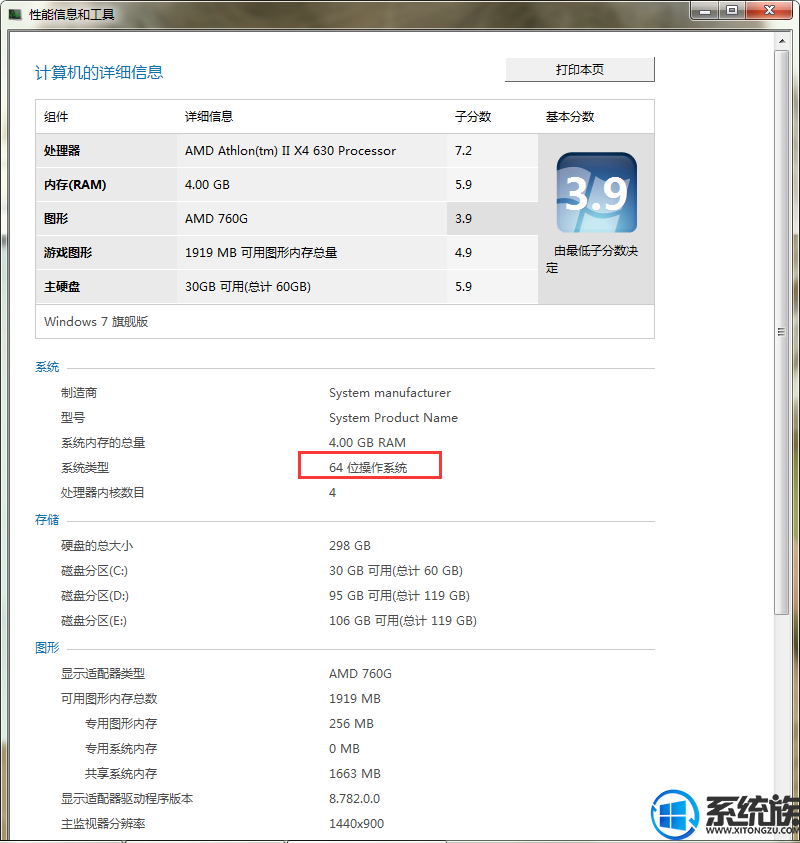
Task: Click the 图形 subscore 3.9 cell
Action: point(492,218)
